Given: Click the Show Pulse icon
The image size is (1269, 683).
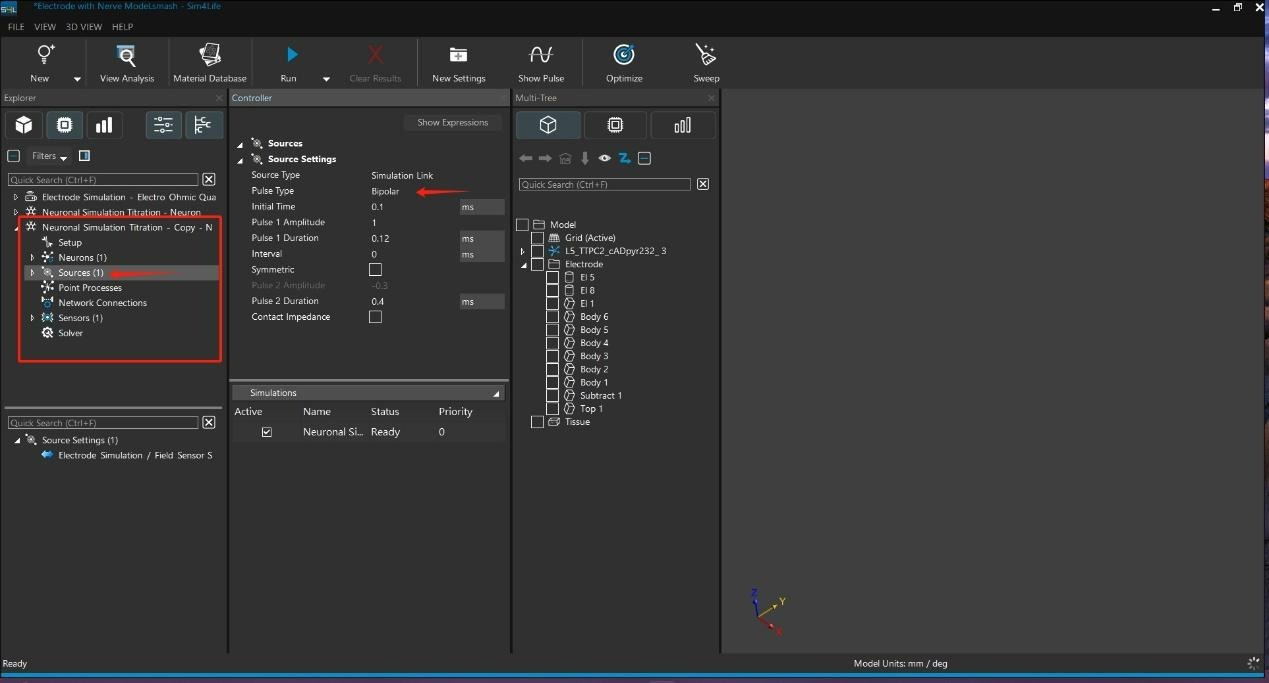Looking at the screenshot, I should [541, 55].
